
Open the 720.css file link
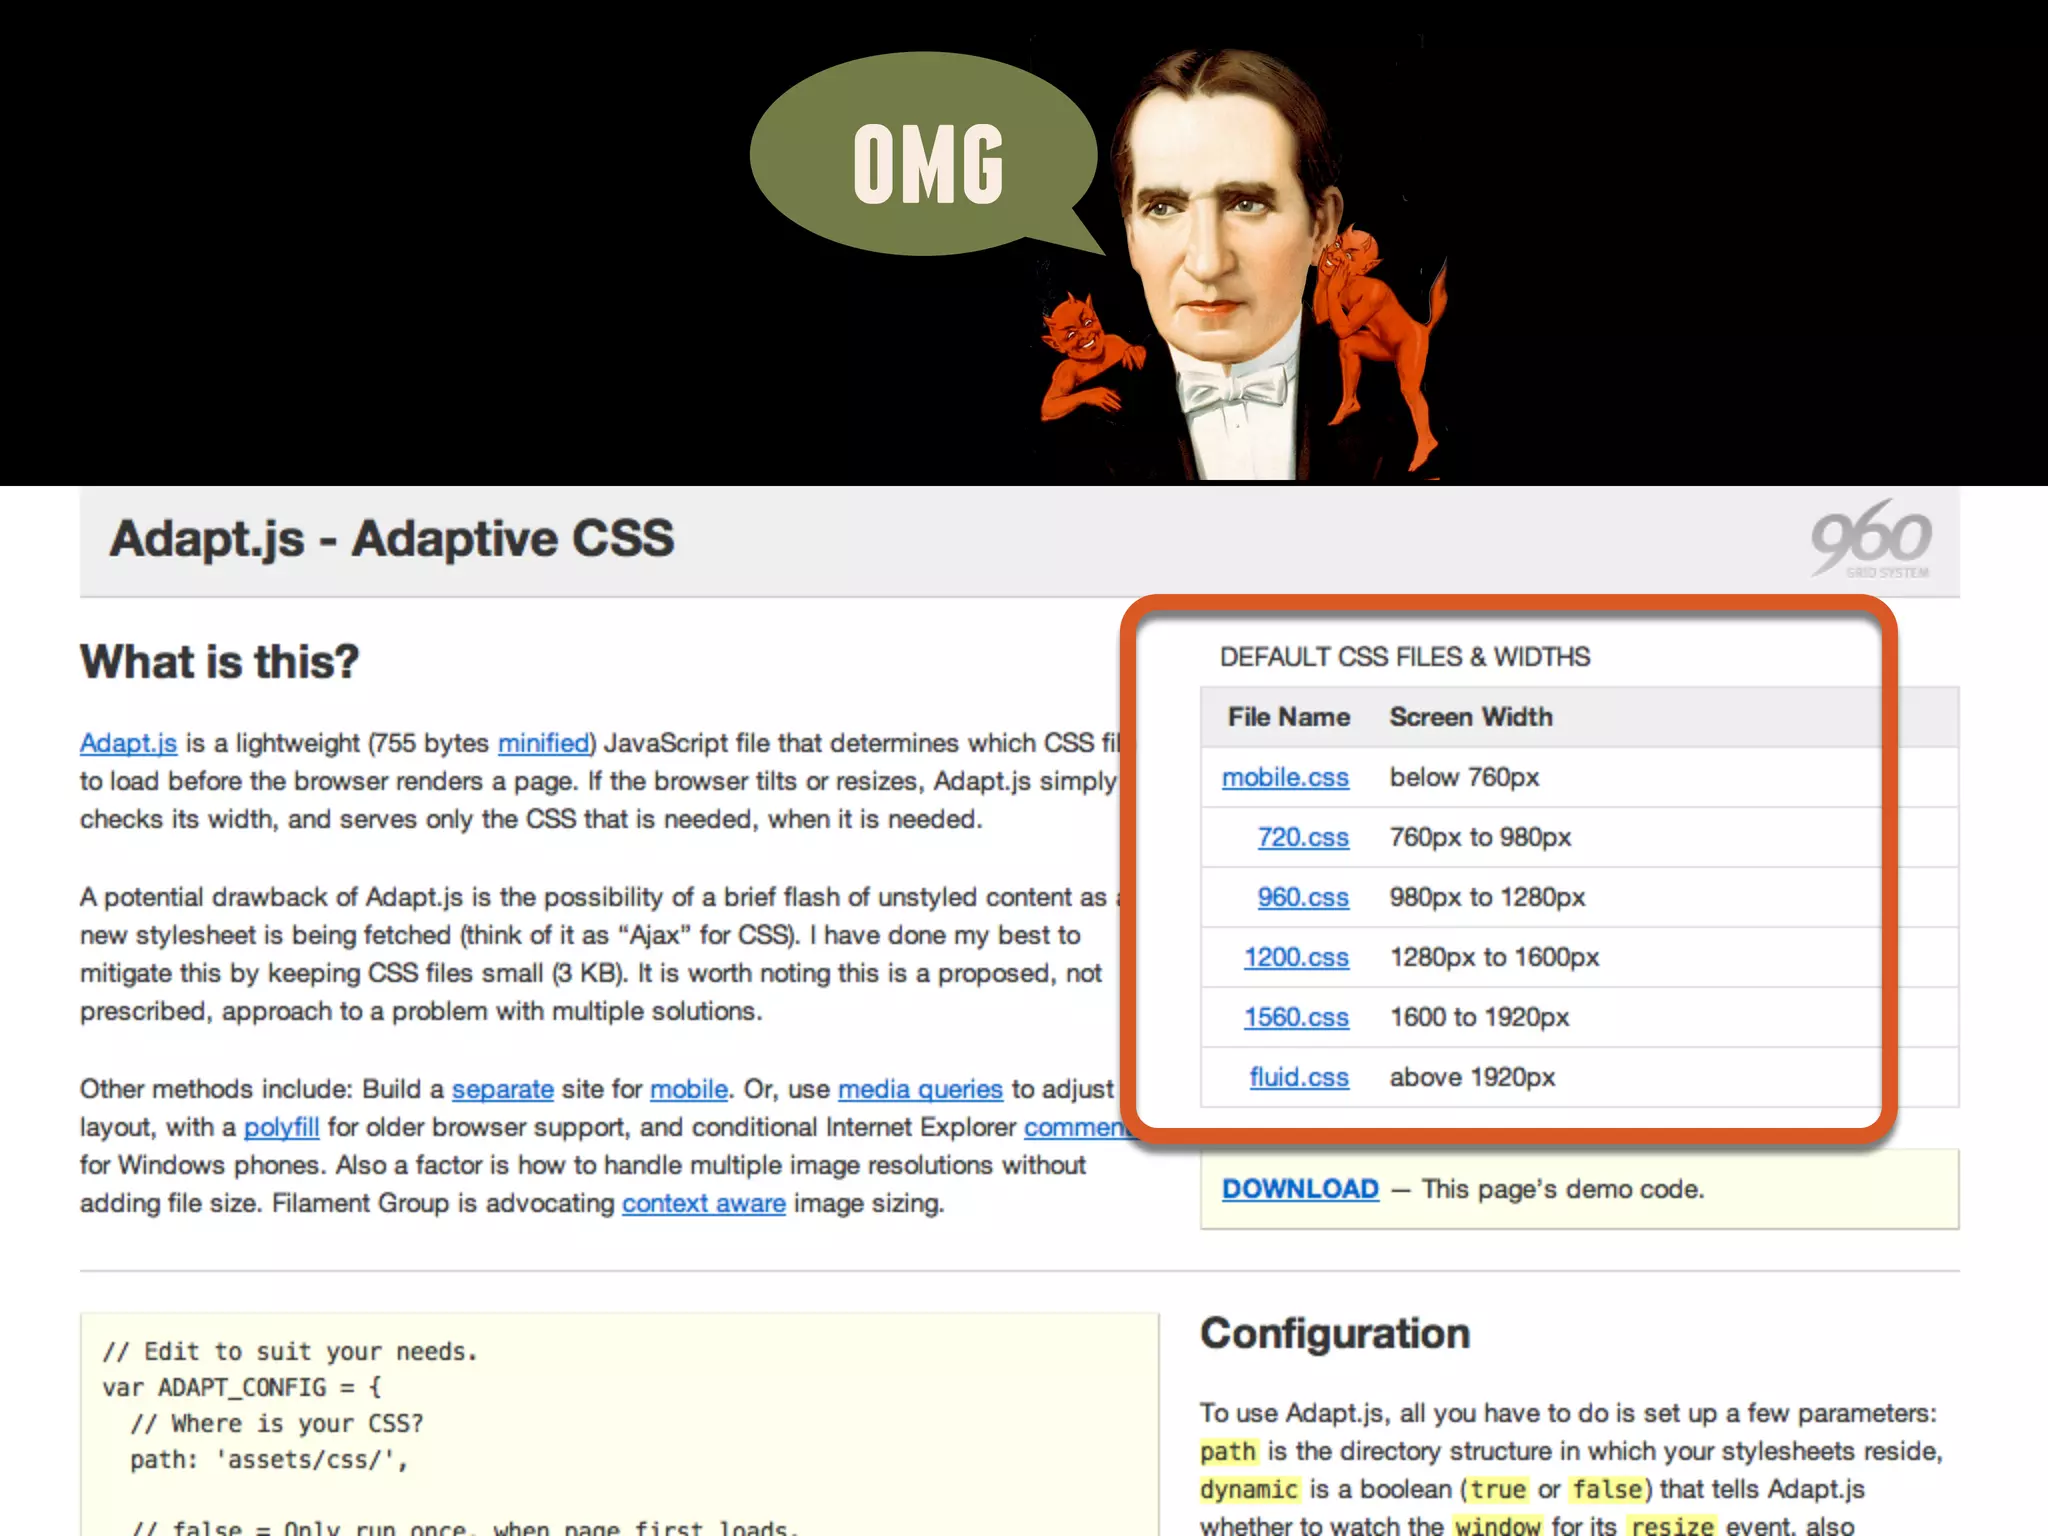(1302, 837)
